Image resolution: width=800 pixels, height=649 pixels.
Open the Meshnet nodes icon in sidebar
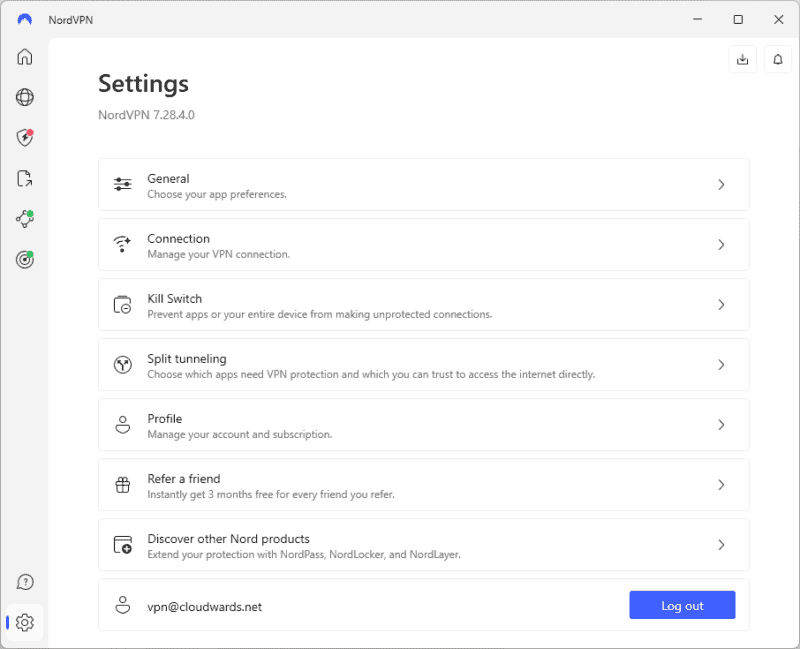point(24,219)
